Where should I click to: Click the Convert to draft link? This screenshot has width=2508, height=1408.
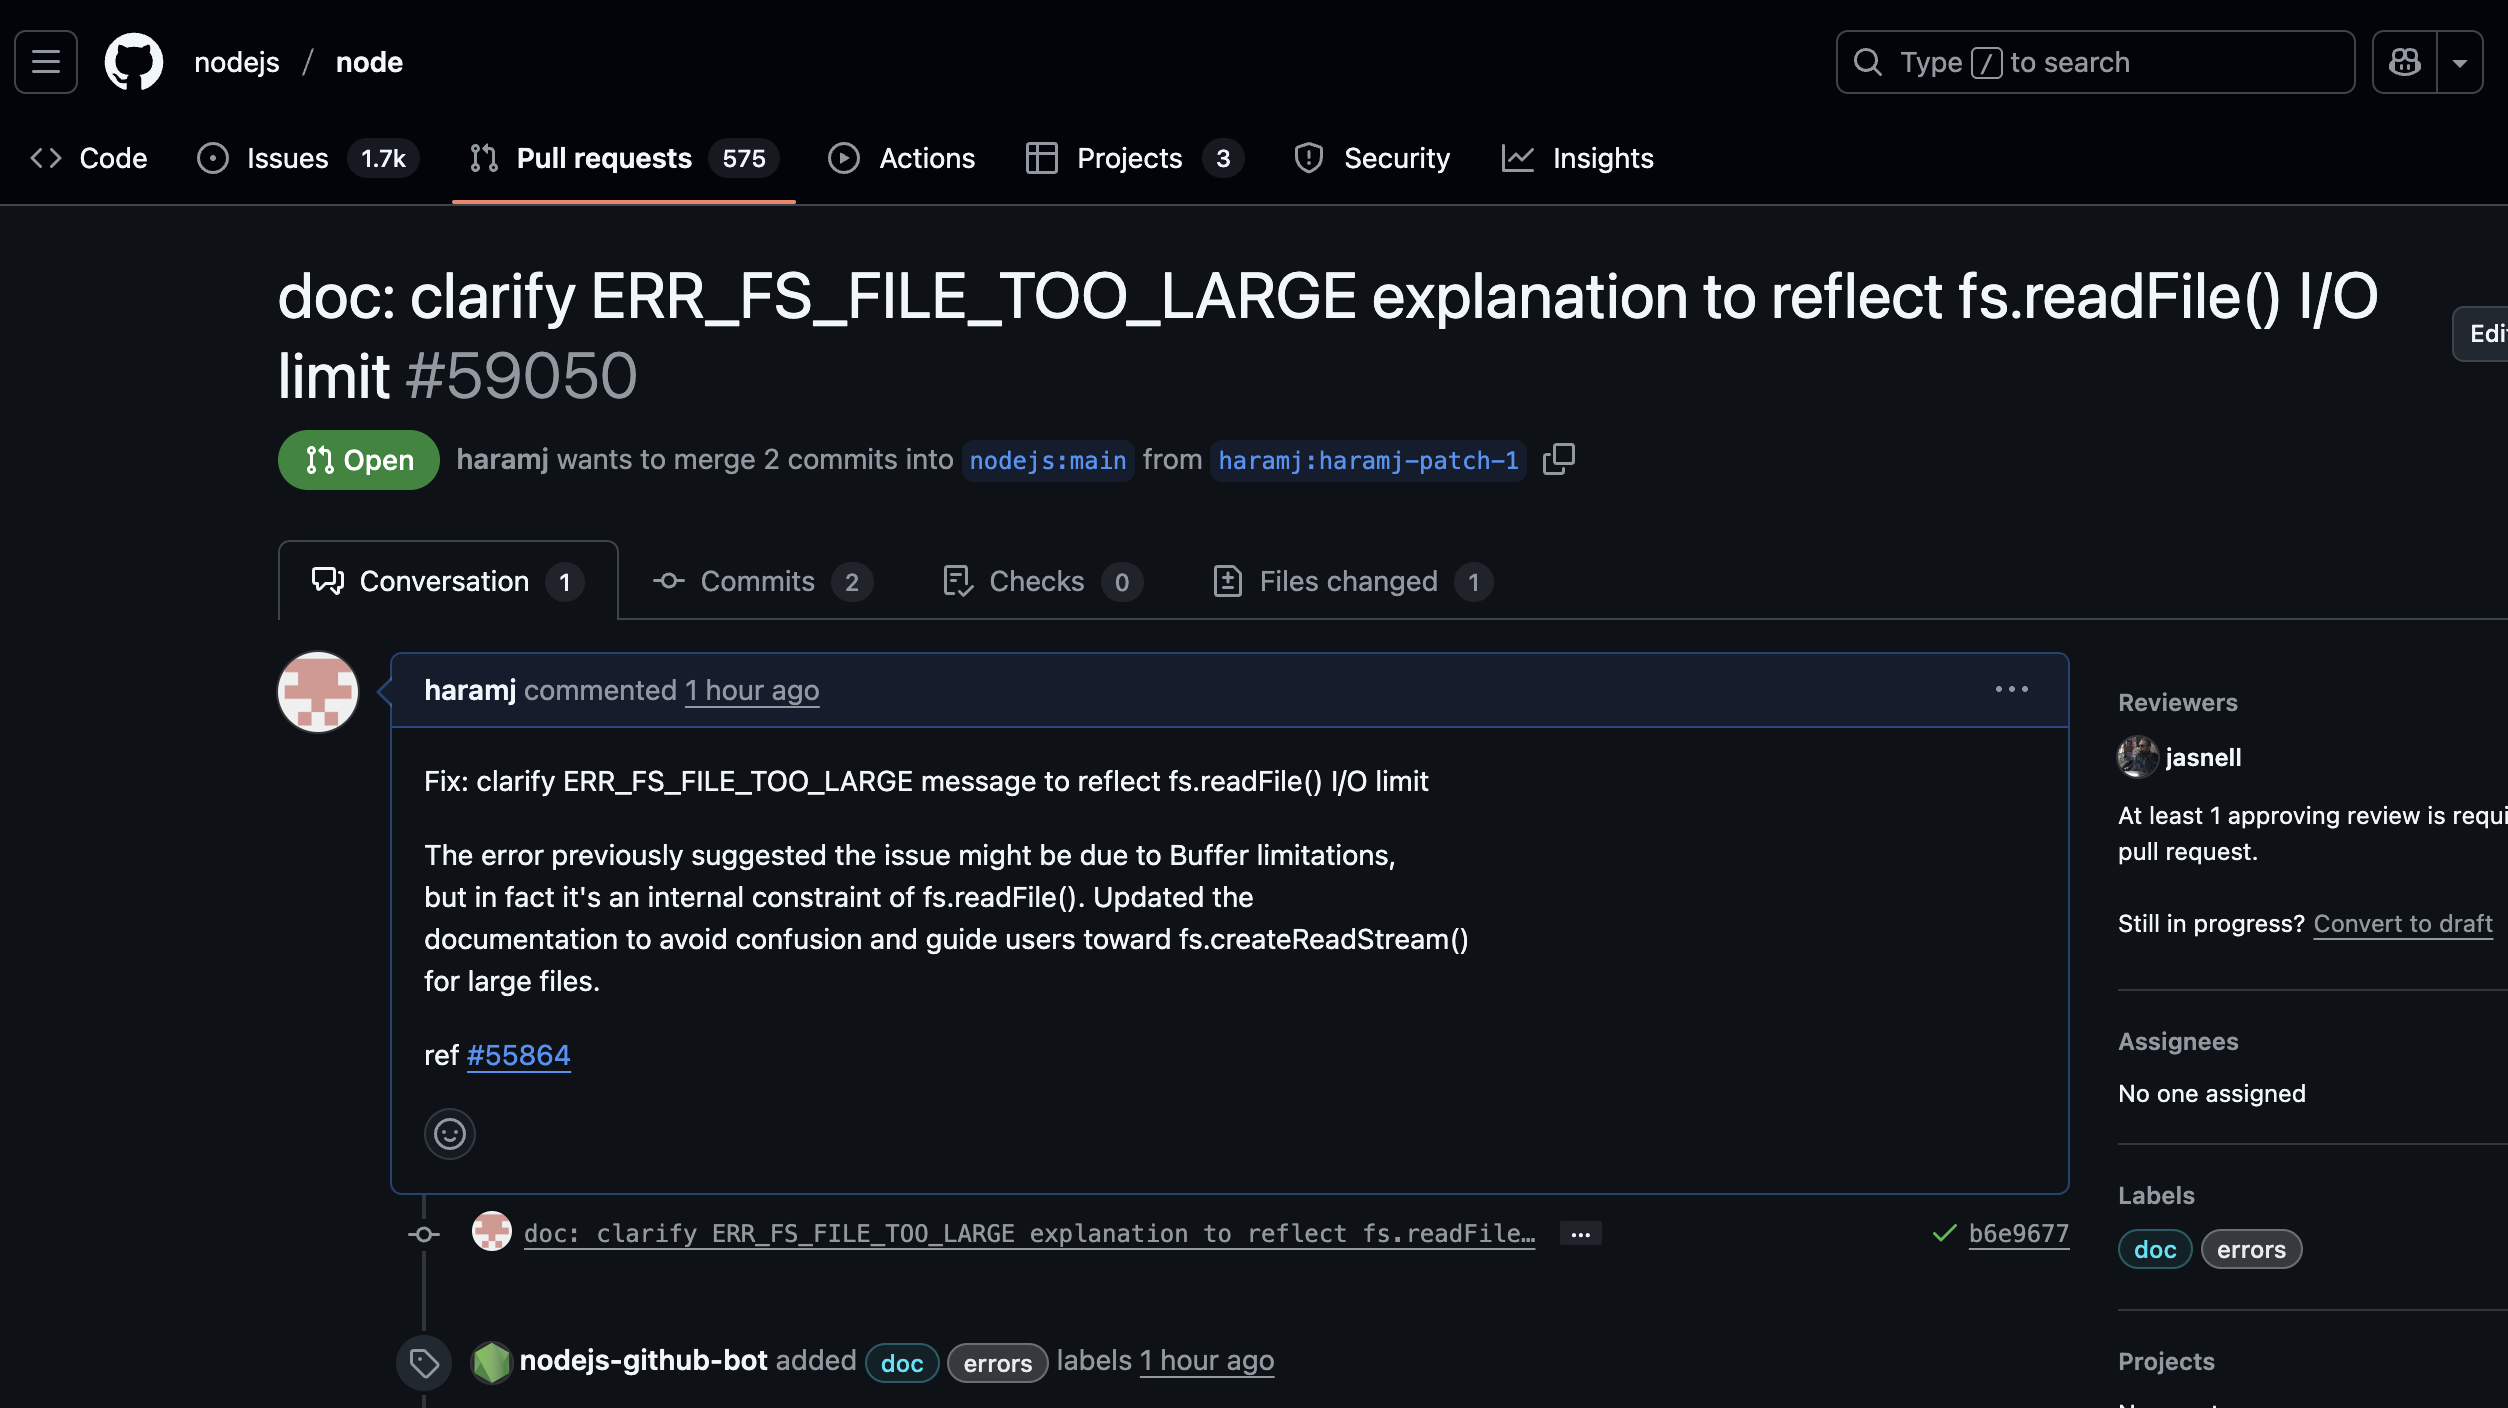(x=2402, y=923)
